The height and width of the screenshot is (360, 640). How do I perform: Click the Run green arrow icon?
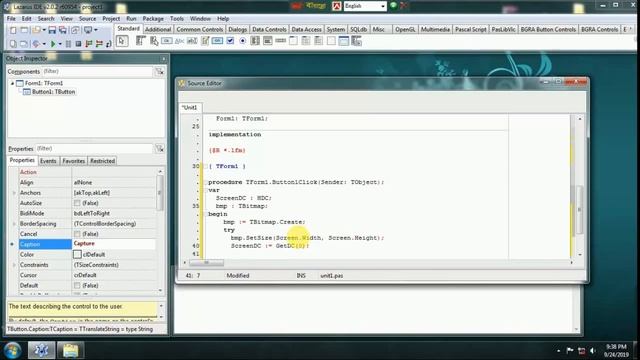point(53,44)
